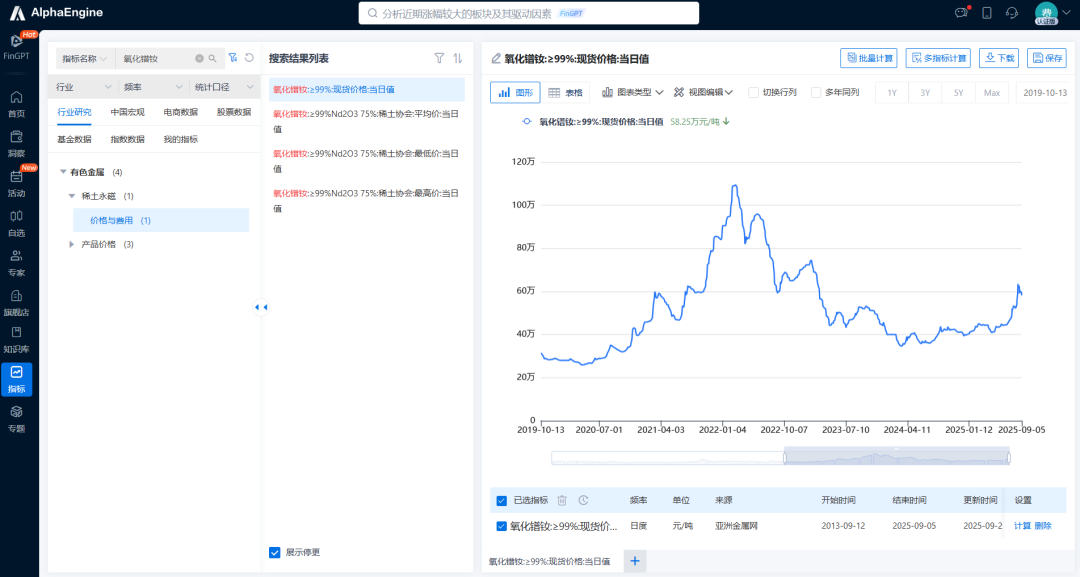This screenshot has width=1080, height=577.
Task: Click the 自选 watchlist sidebar icon
Action: click(16, 221)
